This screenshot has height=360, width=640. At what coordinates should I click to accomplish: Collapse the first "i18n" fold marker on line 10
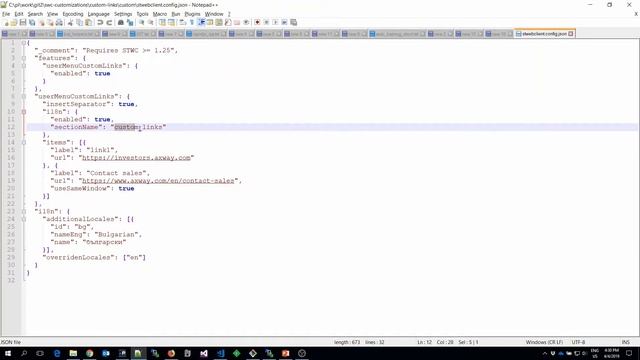click(x=24, y=111)
